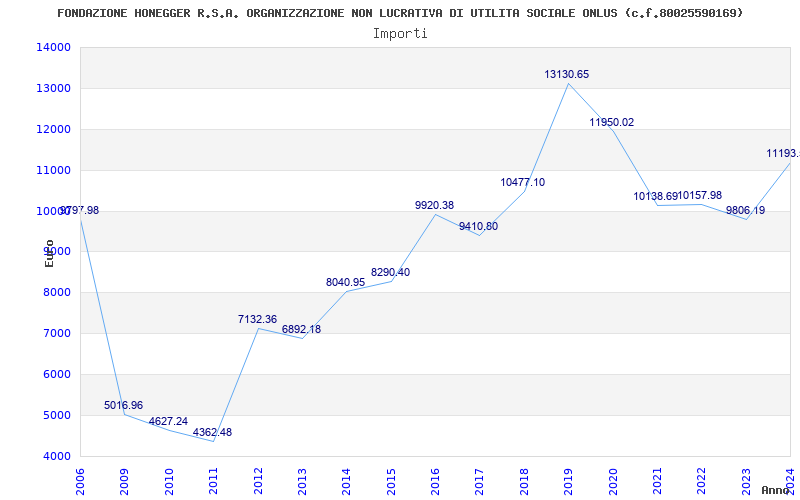This screenshot has width=800, height=500.
Task: Click the 2010 x-axis year label
Action: (x=168, y=481)
